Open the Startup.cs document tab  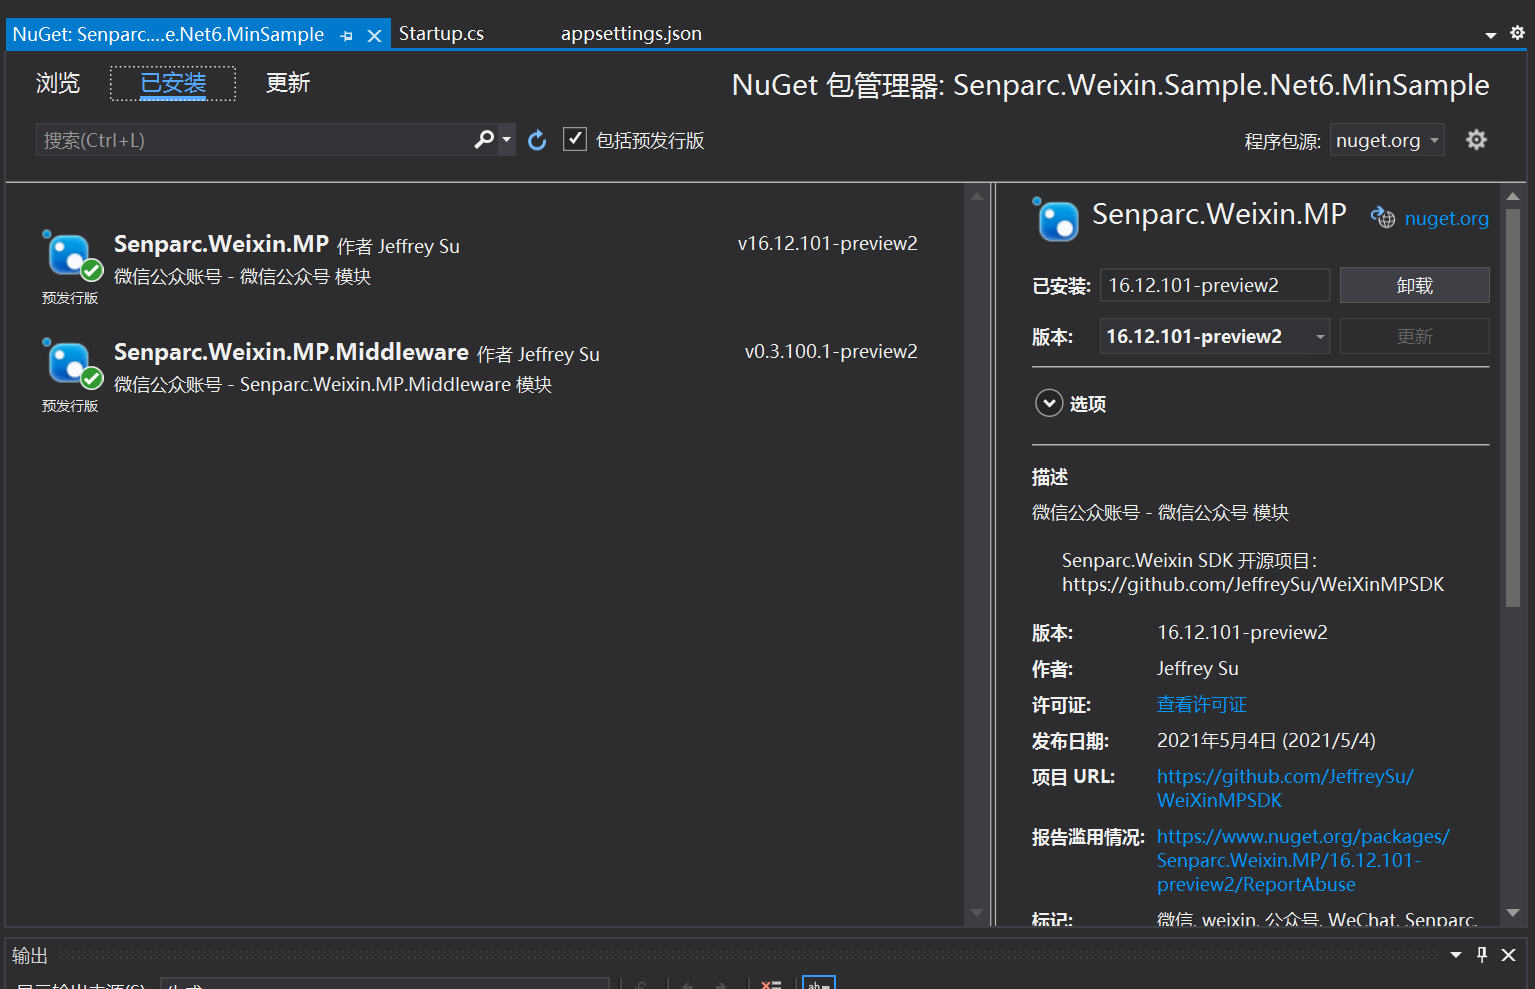(x=441, y=34)
